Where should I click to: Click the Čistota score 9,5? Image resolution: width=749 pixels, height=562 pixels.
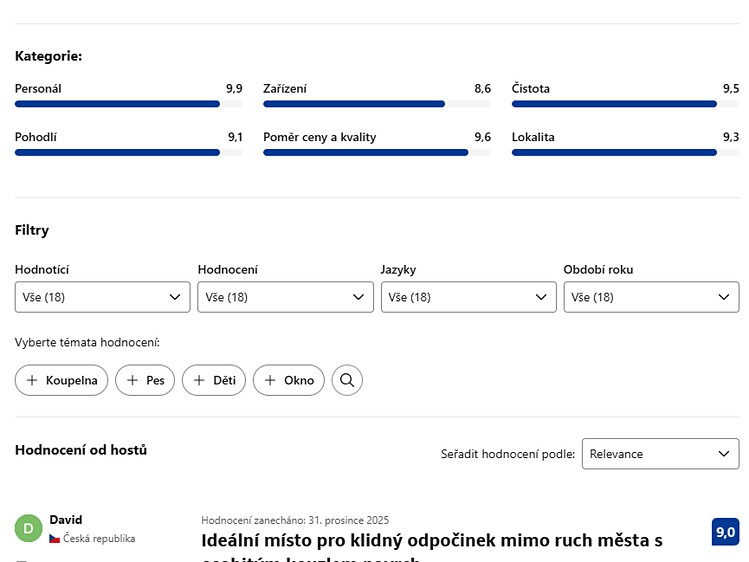click(x=731, y=89)
